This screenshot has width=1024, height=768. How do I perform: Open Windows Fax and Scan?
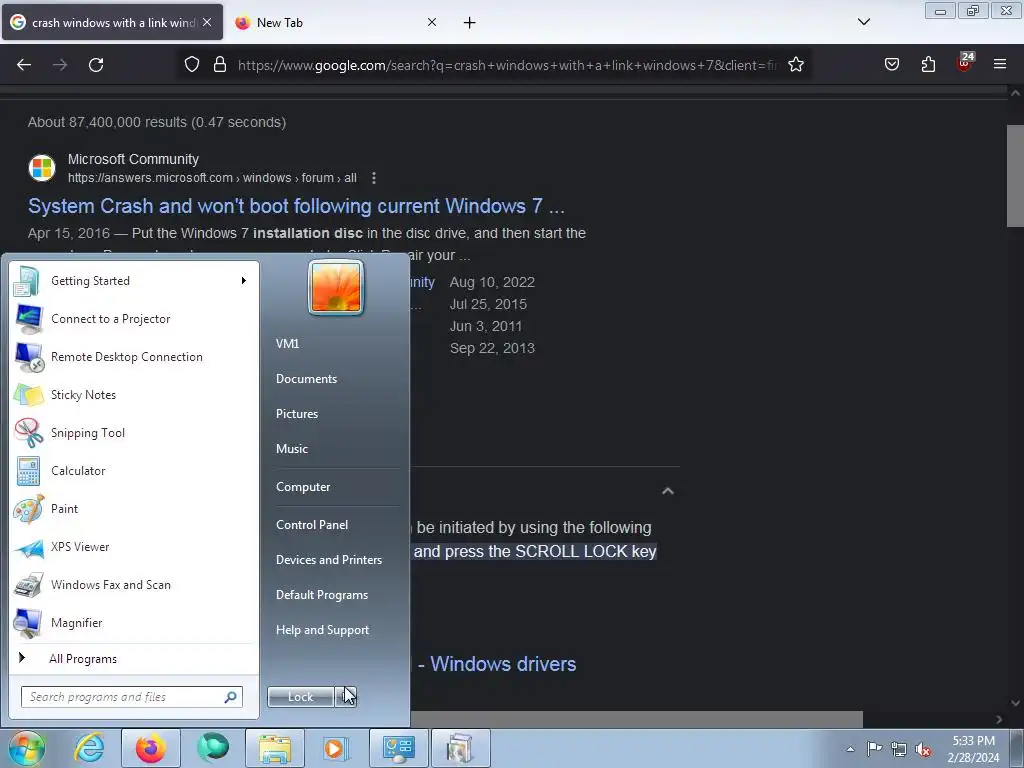point(134,584)
